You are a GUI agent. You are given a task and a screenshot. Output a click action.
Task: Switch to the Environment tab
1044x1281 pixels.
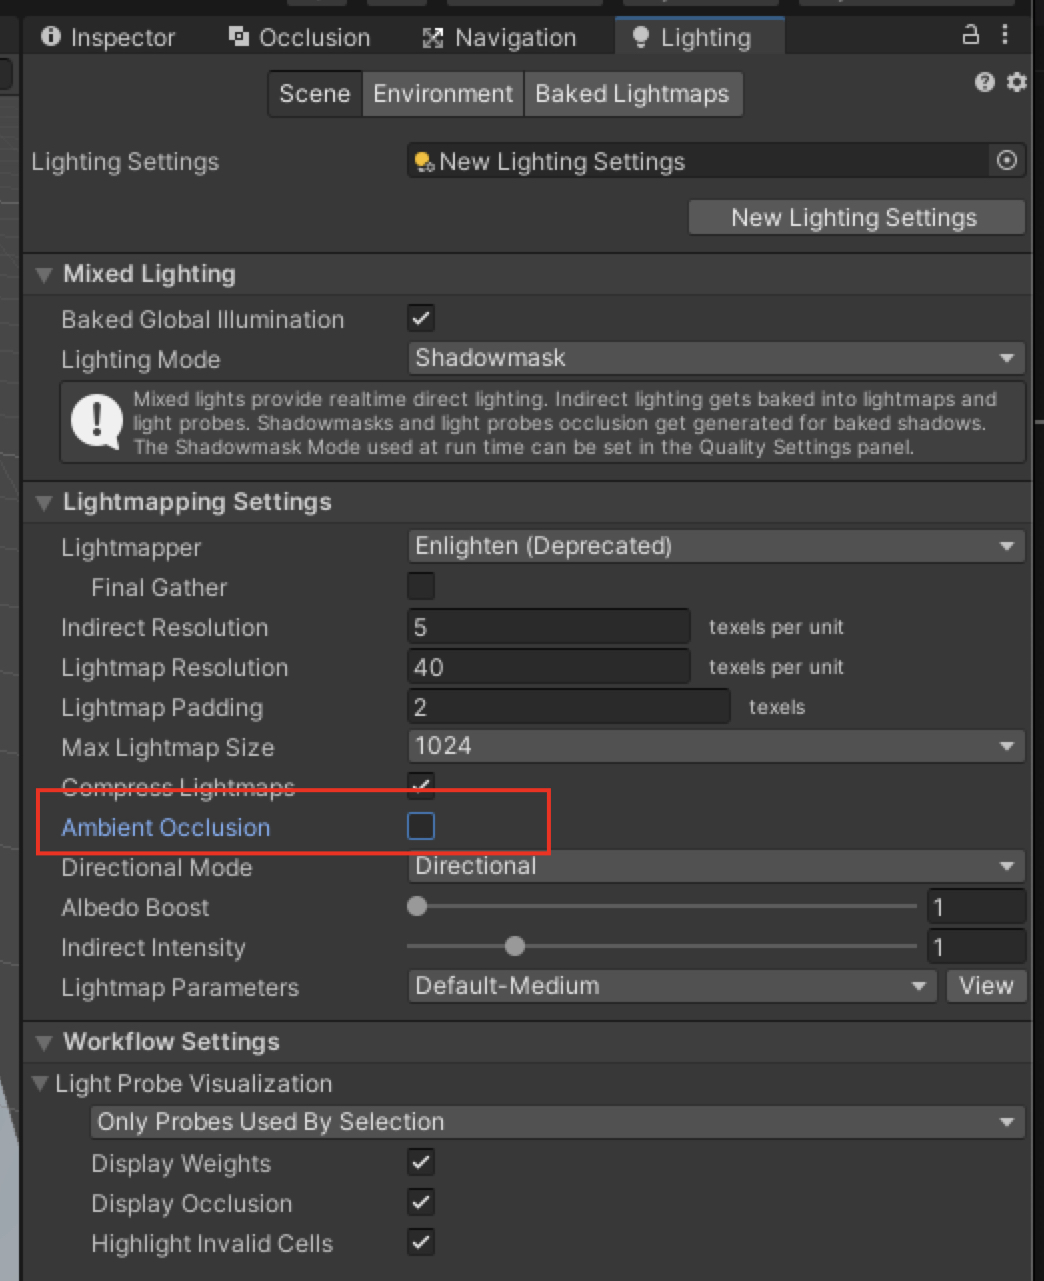coord(442,93)
